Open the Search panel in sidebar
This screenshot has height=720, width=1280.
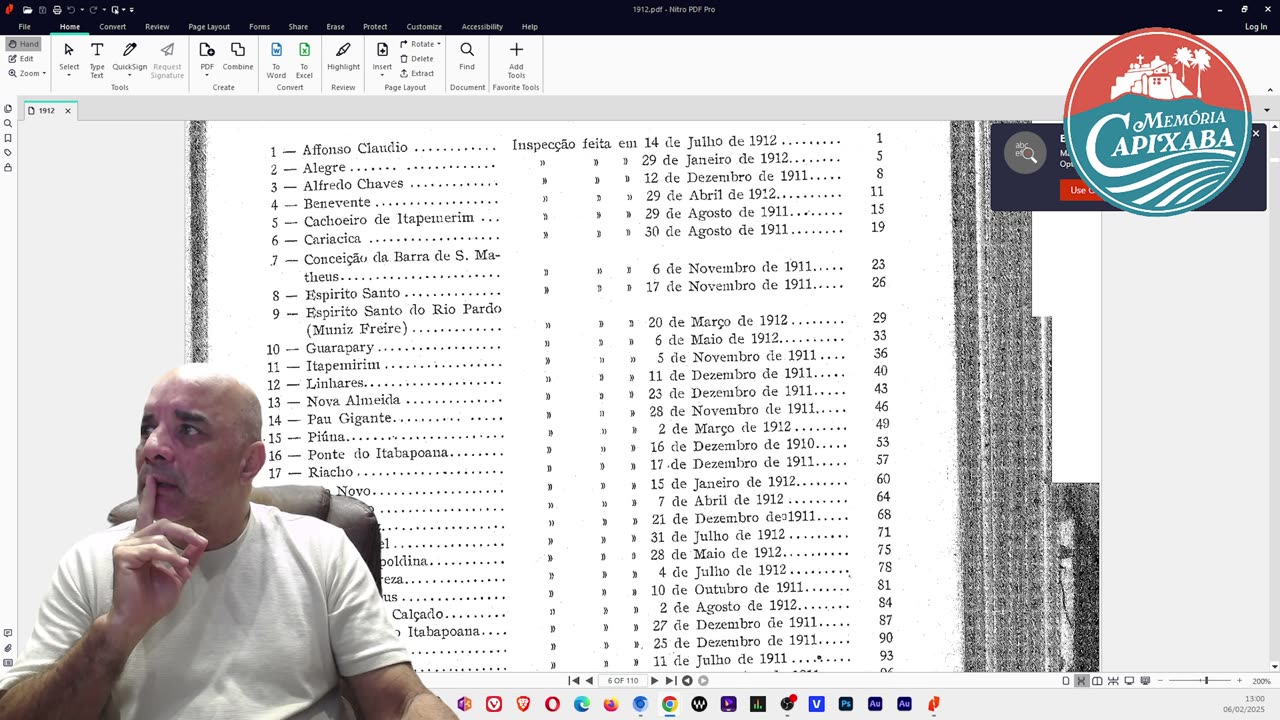8,124
